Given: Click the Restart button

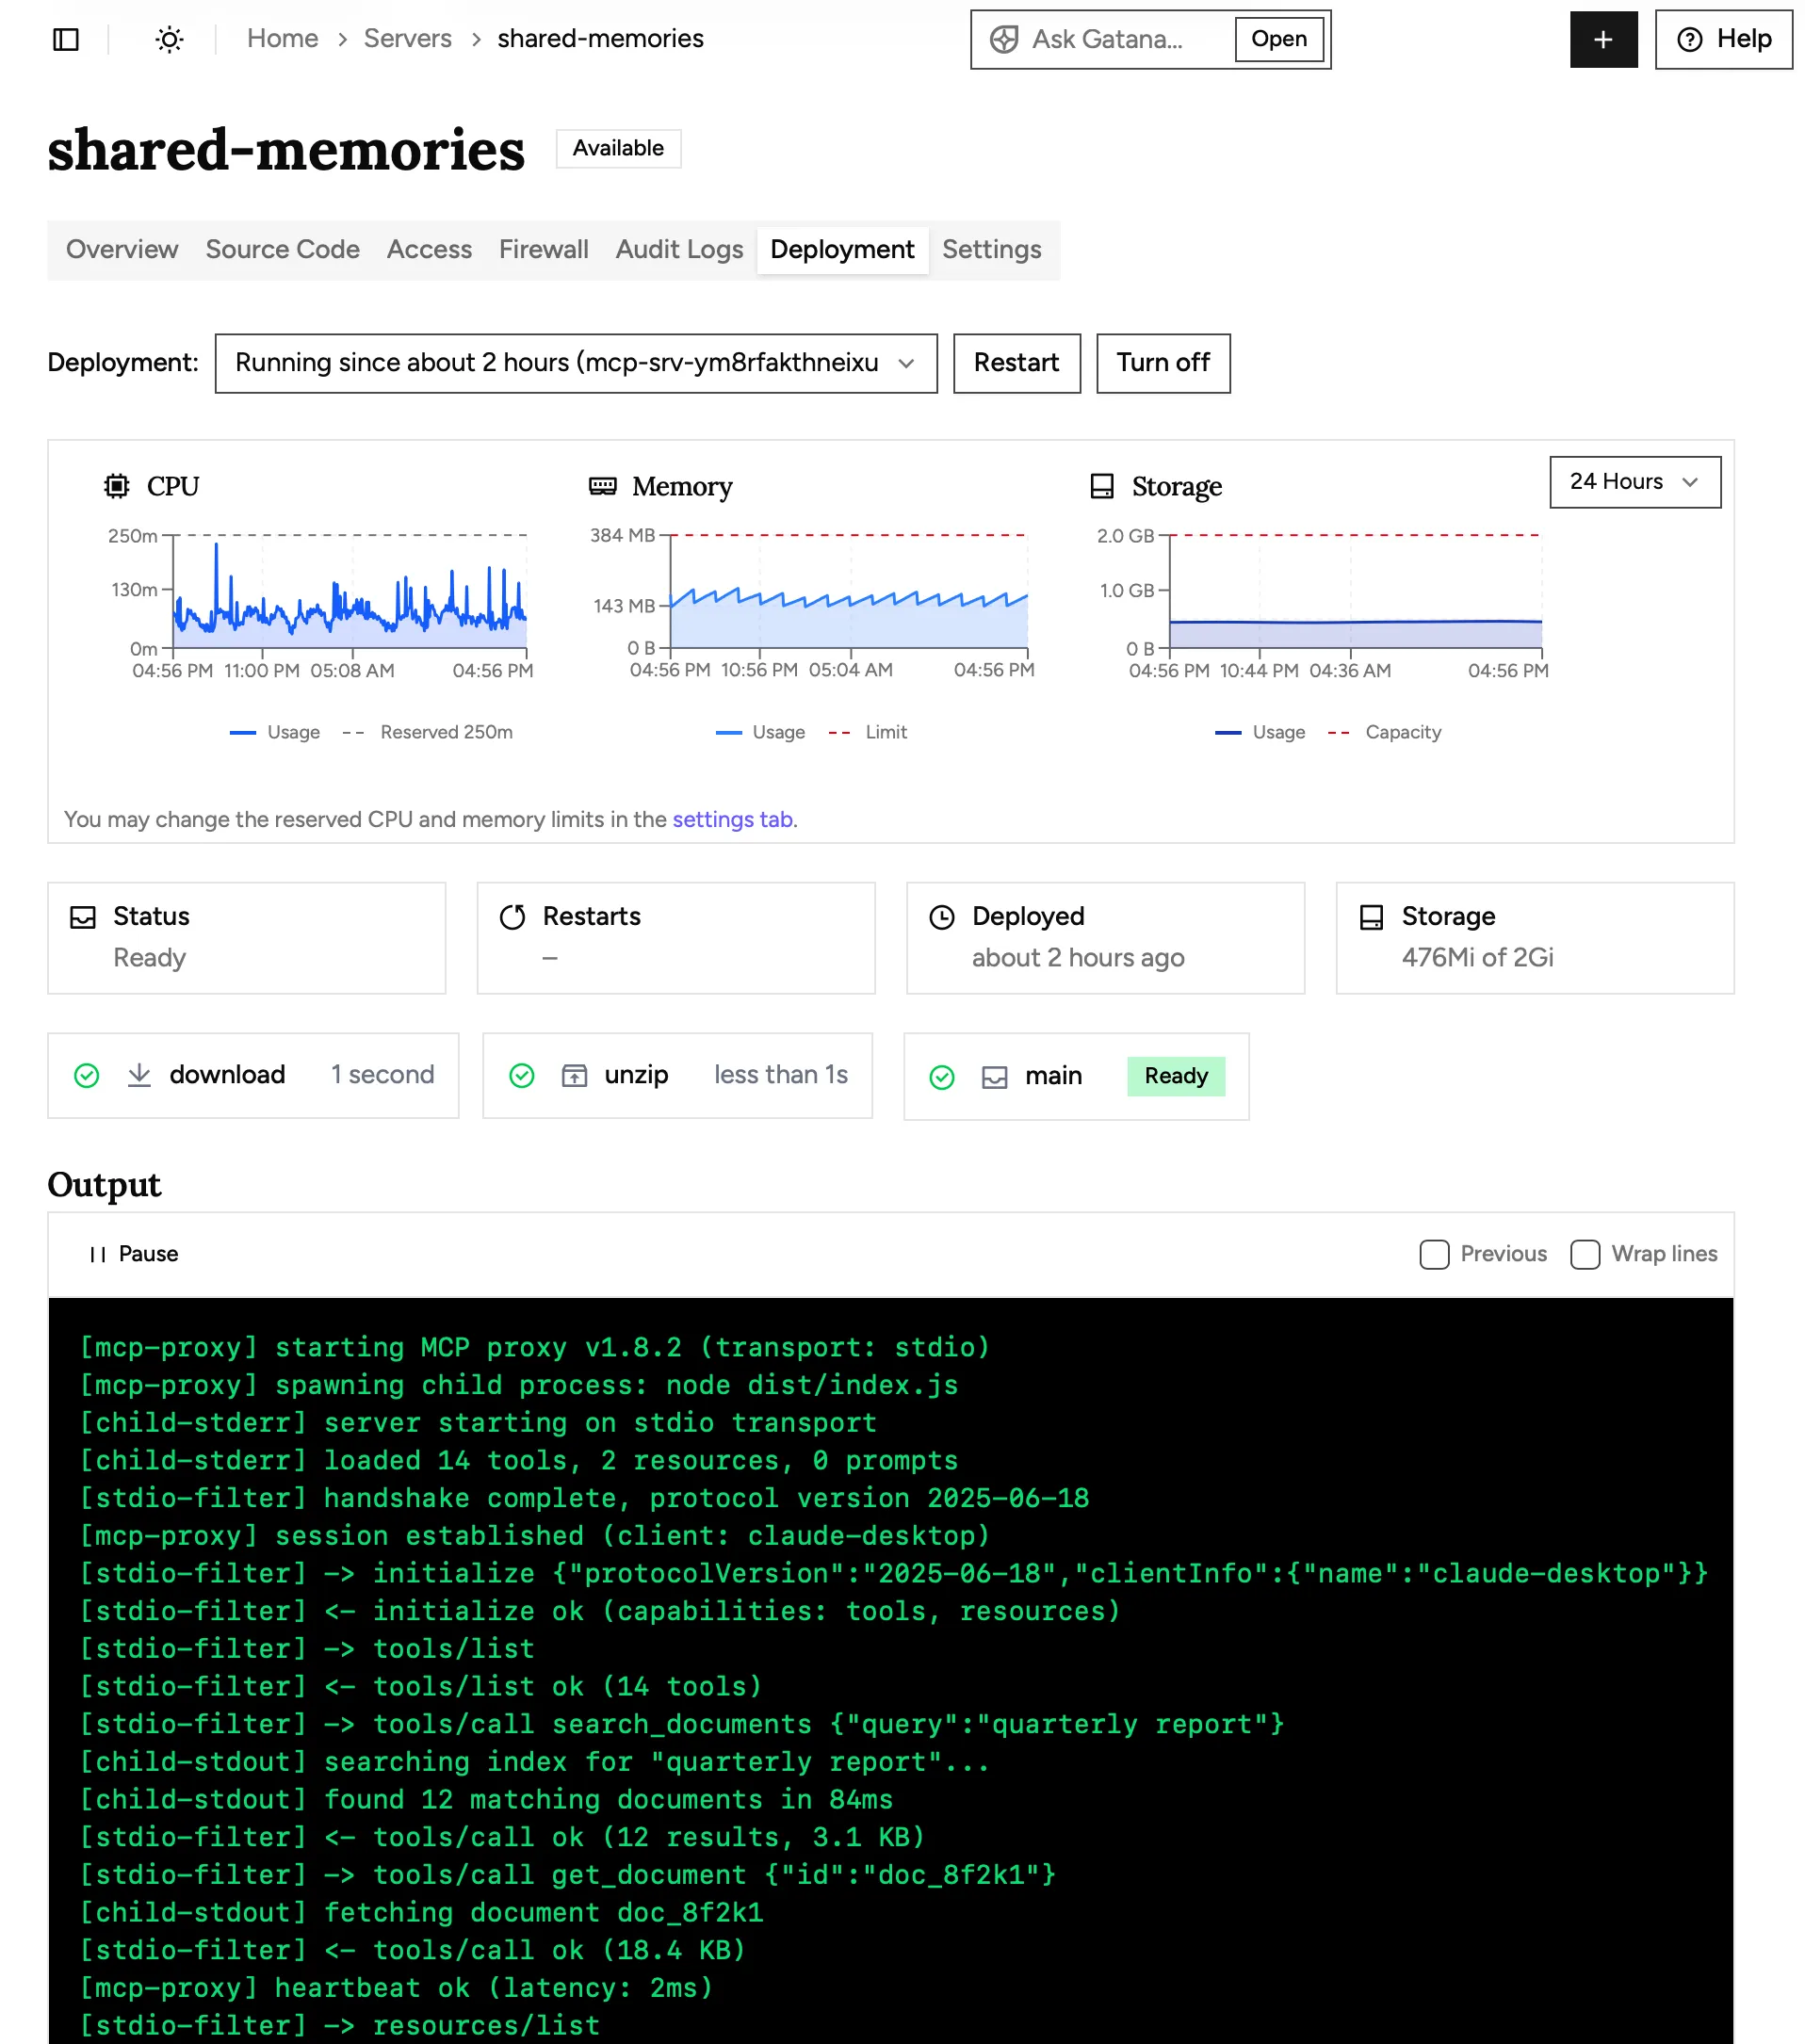Looking at the screenshot, I should click(1016, 363).
